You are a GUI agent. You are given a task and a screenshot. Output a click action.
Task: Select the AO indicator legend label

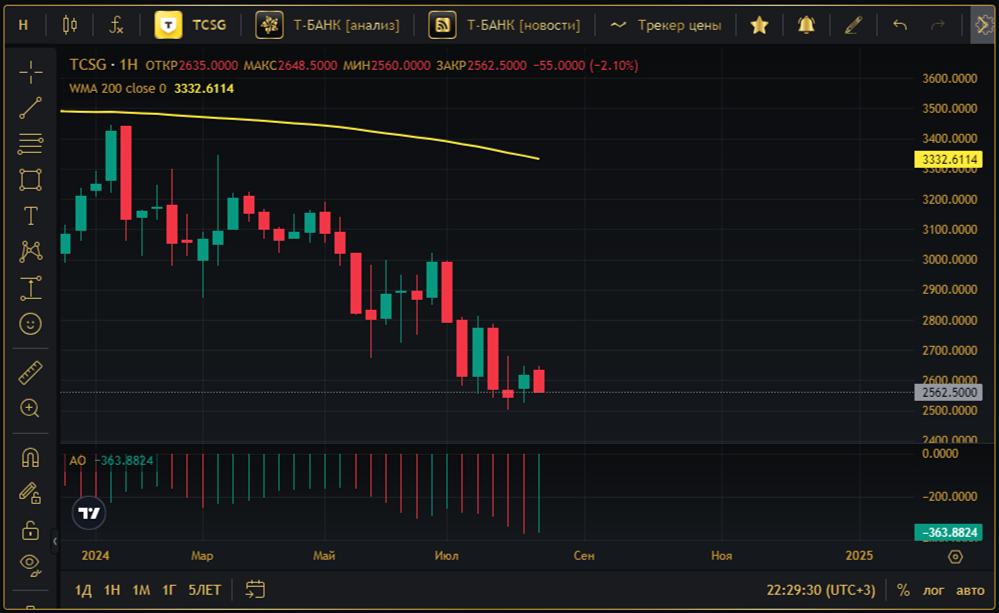77,460
